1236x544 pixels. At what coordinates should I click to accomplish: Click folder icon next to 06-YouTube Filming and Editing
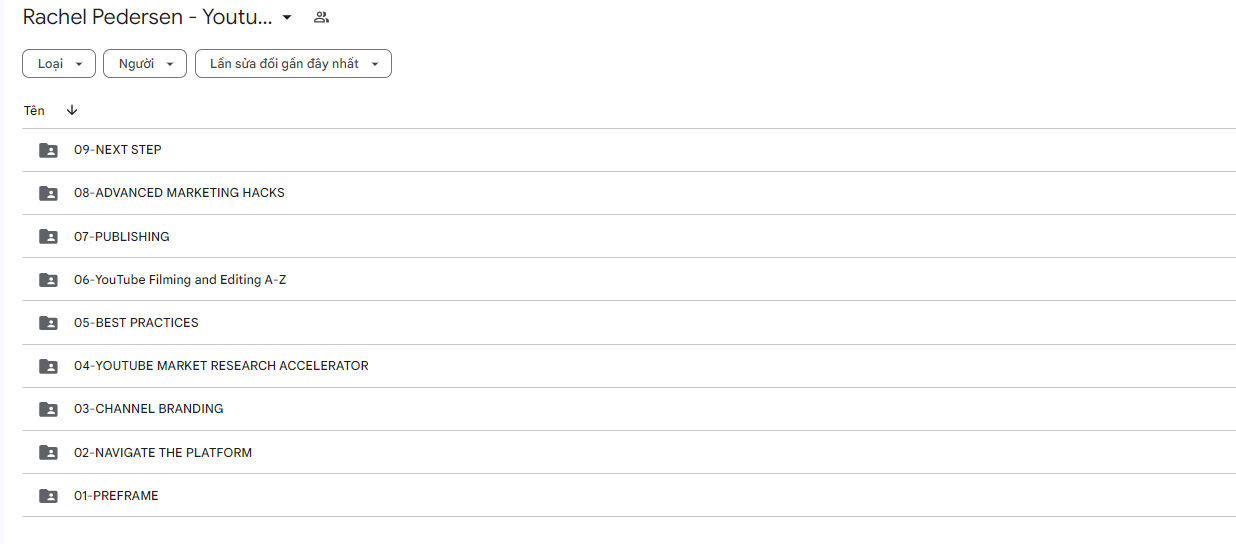[48, 280]
